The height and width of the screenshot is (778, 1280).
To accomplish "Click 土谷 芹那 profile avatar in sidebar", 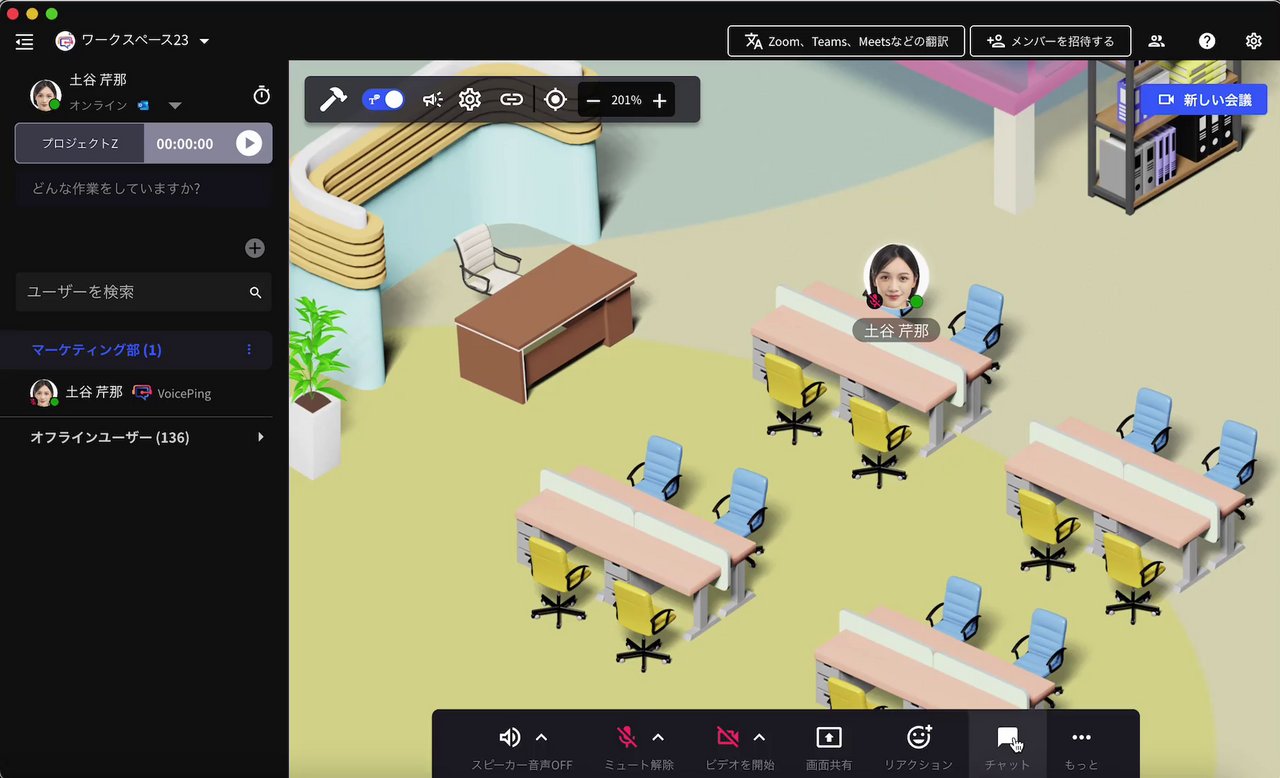I will click(45, 95).
